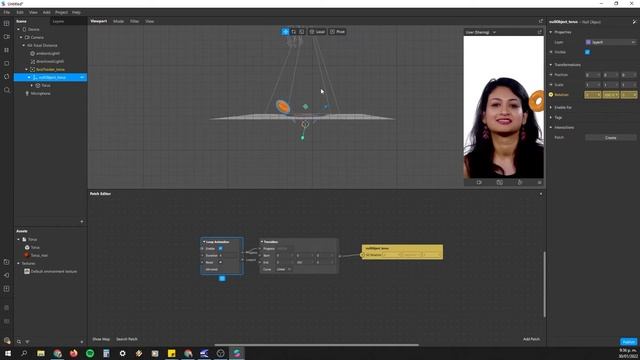Collapse the faceTracker node in scene tree
The height and width of the screenshot is (360, 640).
pos(27,69)
